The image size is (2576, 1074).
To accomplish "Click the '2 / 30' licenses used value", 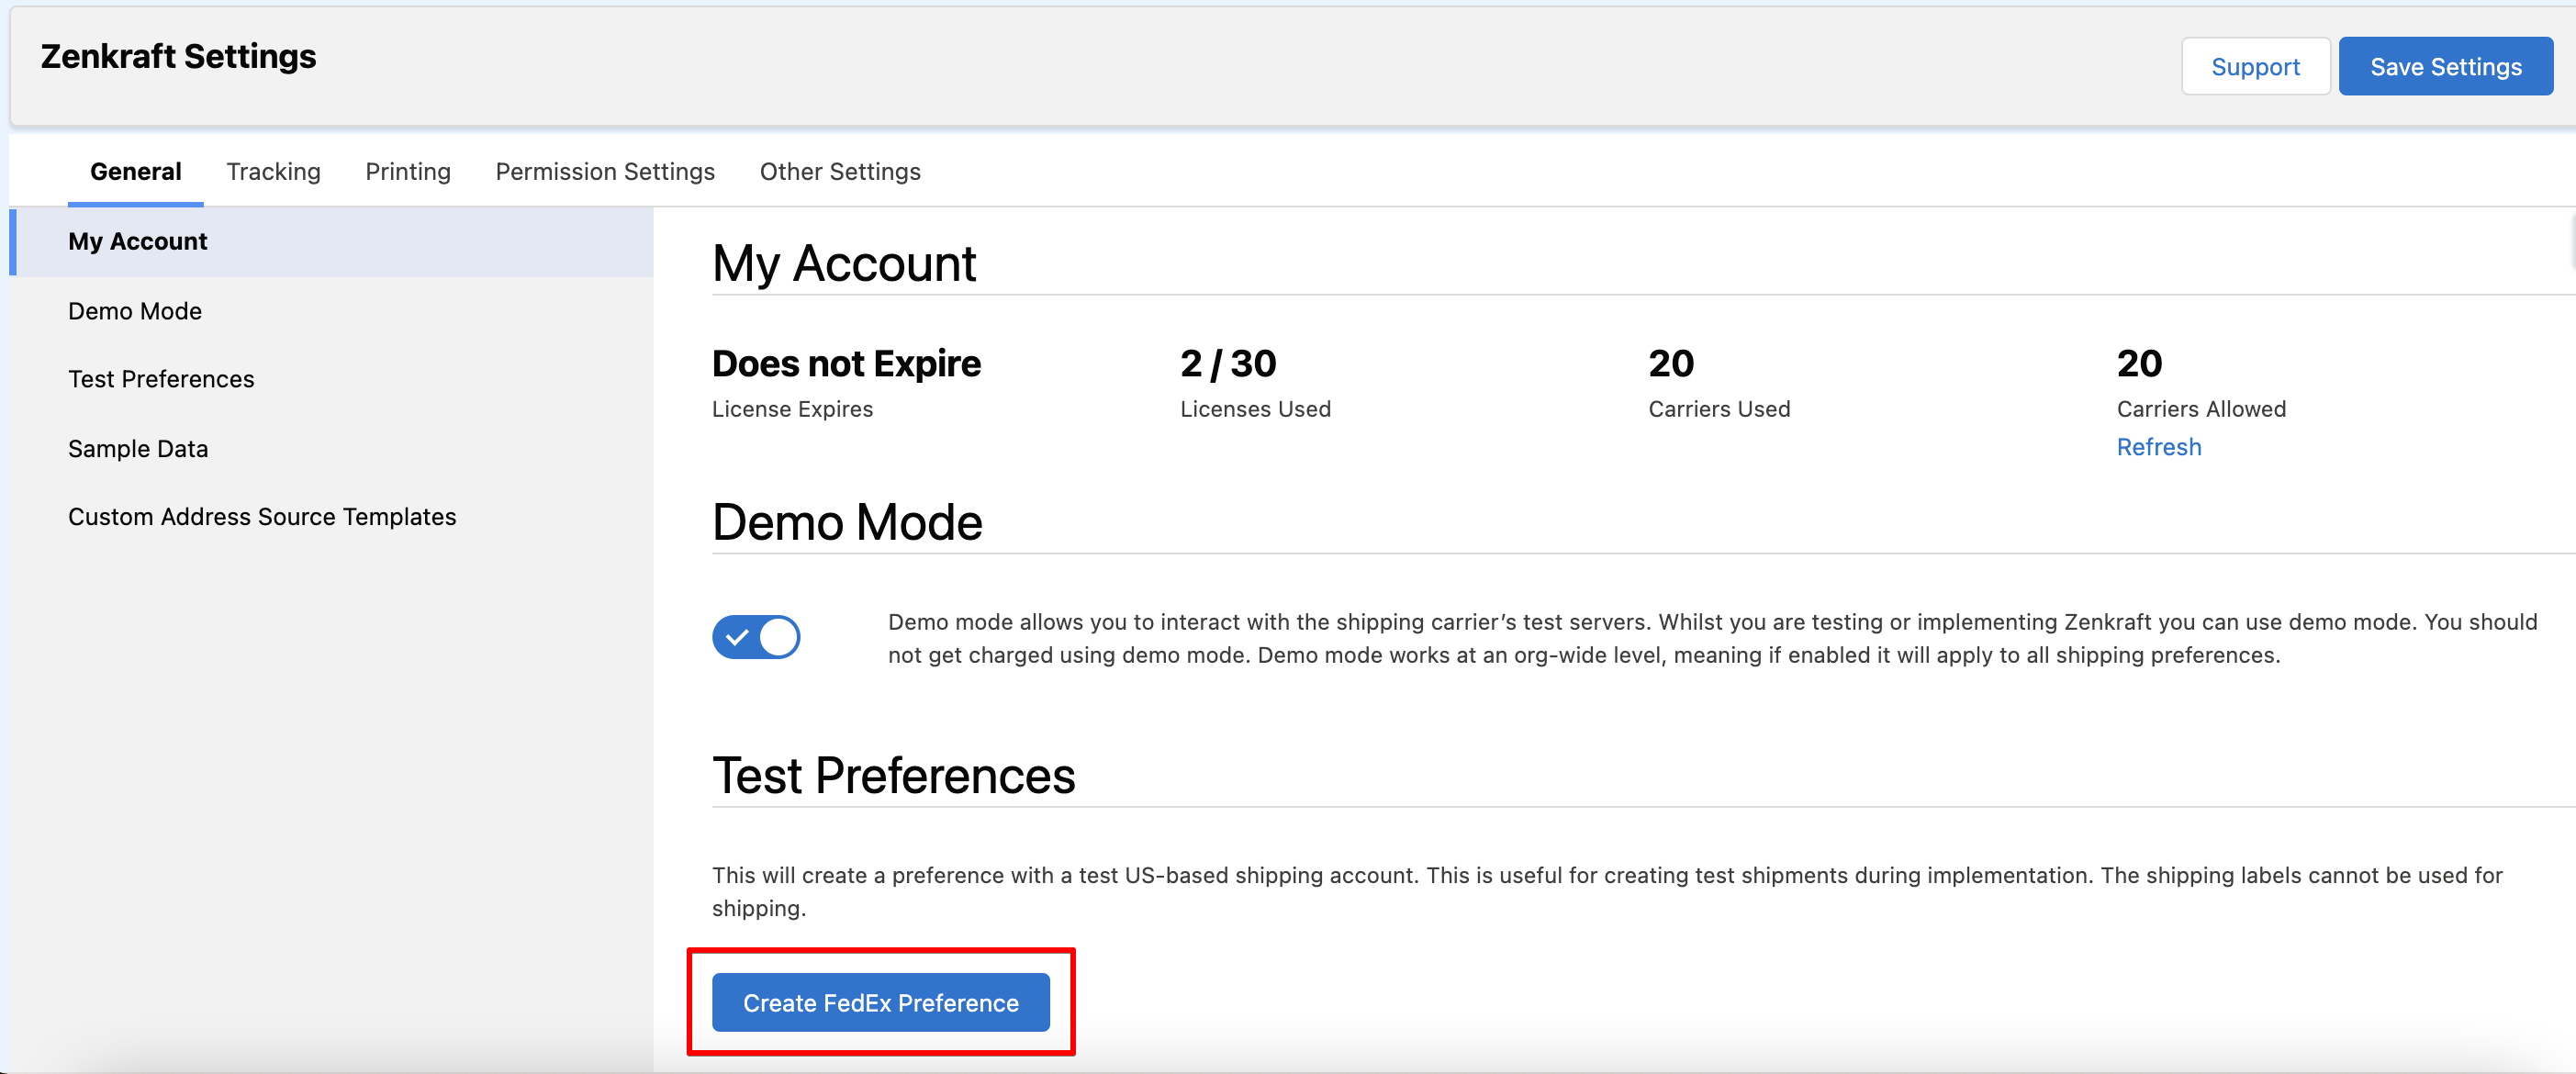I will pyautogui.click(x=1228, y=364).
